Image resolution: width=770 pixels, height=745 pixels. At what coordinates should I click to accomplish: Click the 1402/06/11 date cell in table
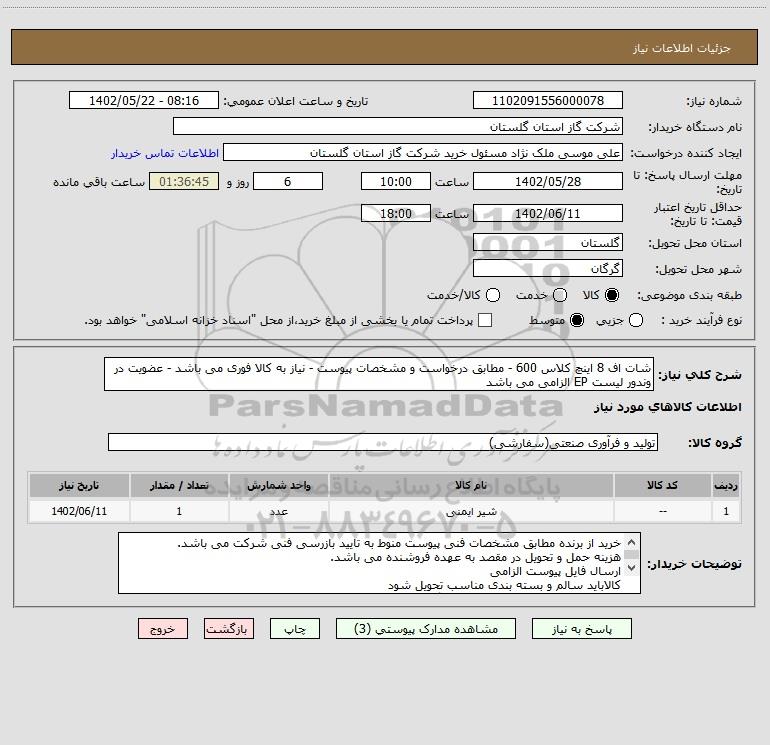[x=79, y=511]
